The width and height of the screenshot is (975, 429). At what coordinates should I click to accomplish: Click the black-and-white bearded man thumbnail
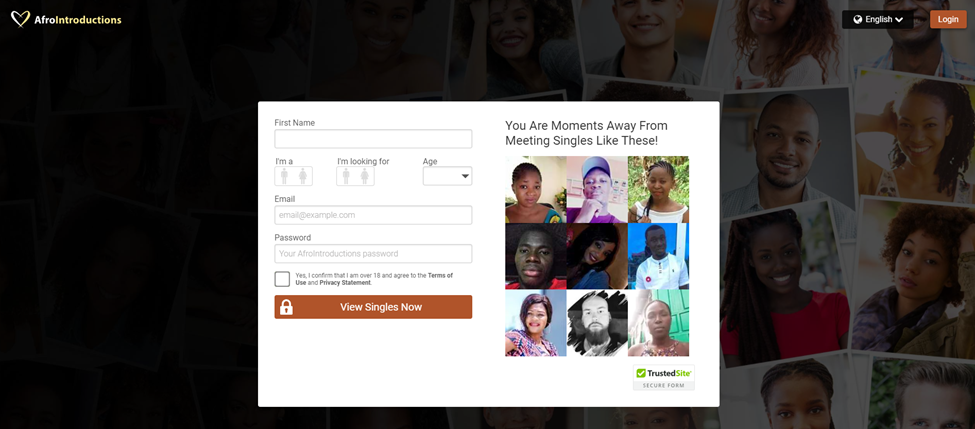point(597,323)
